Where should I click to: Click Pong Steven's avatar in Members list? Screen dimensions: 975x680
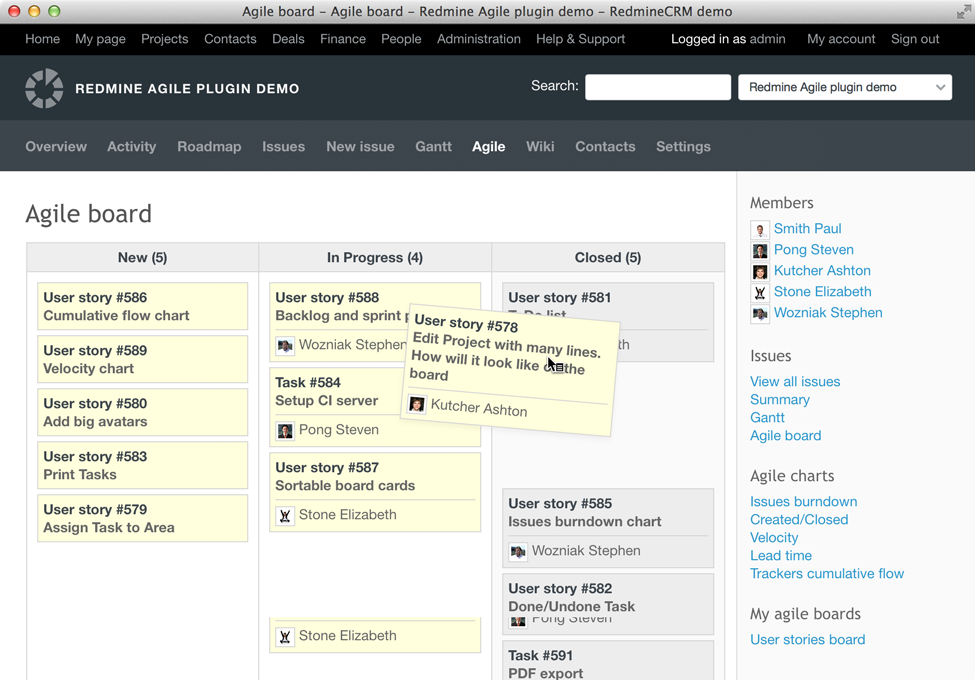tap(760, 251)
